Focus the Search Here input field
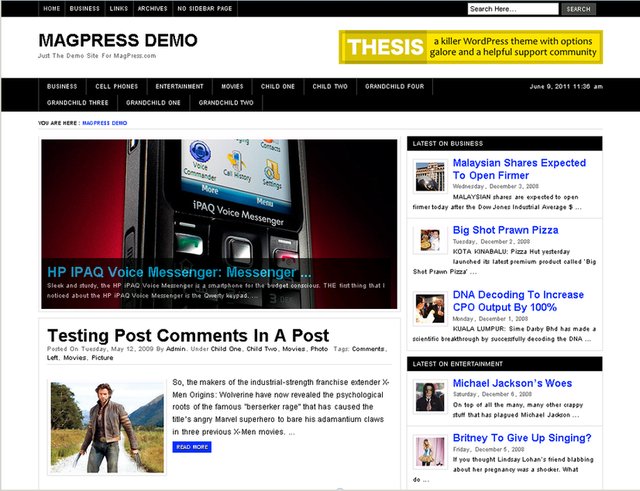The image size is (640, 491). [x=513, y=9]
